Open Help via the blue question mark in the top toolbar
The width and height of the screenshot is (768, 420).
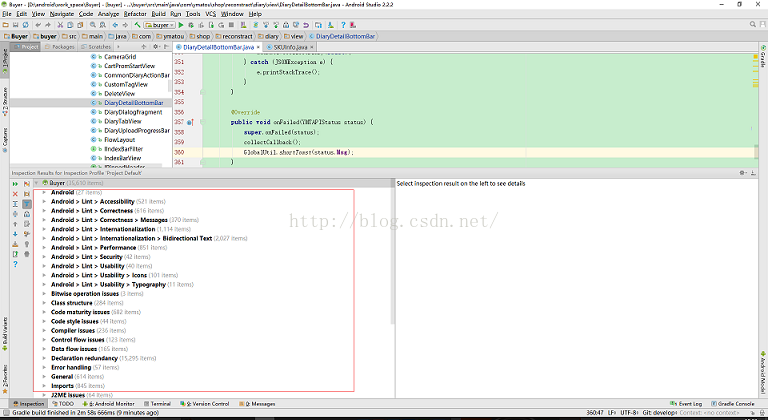(343, 25)
